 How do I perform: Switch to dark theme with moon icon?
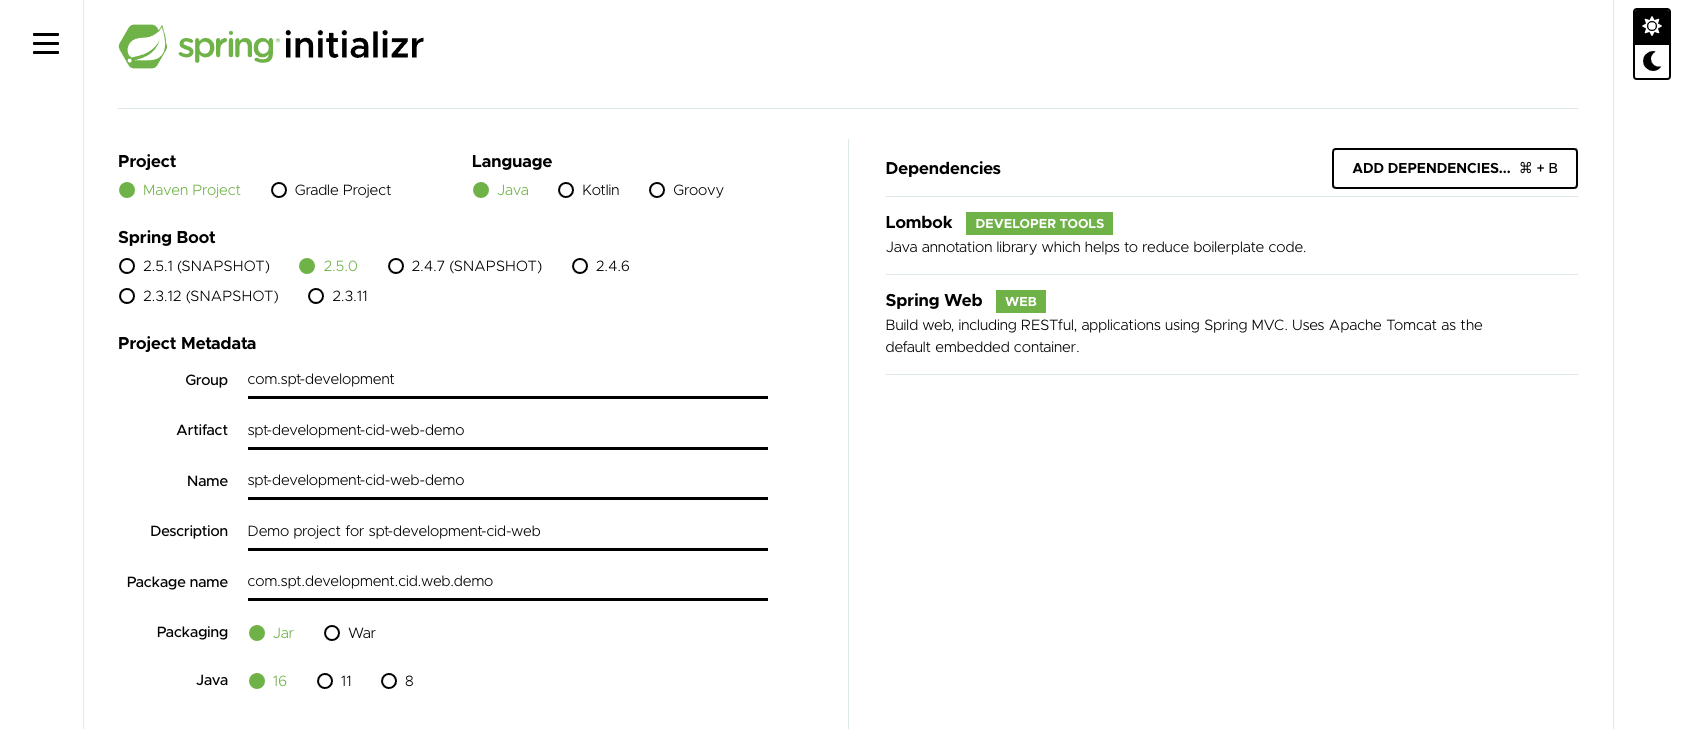pyautogui.click(x=1652, y=61)
